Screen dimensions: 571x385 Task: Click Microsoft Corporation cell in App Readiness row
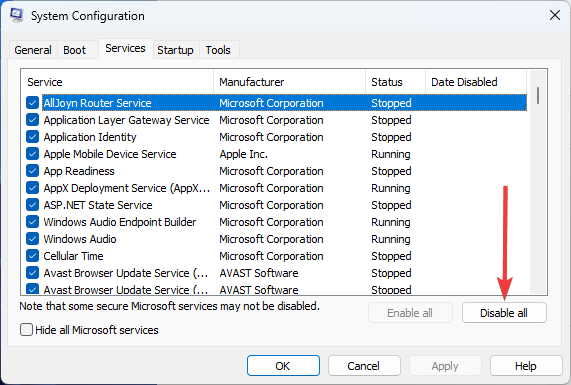(x=271, y=171)
